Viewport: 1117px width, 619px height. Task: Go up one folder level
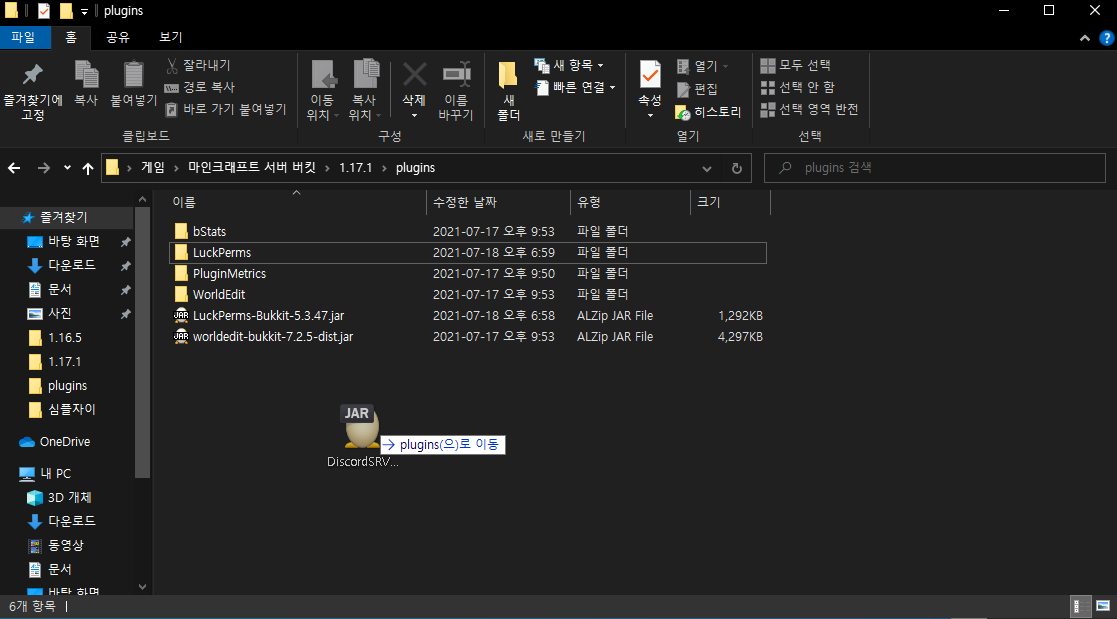click(88, 168)
